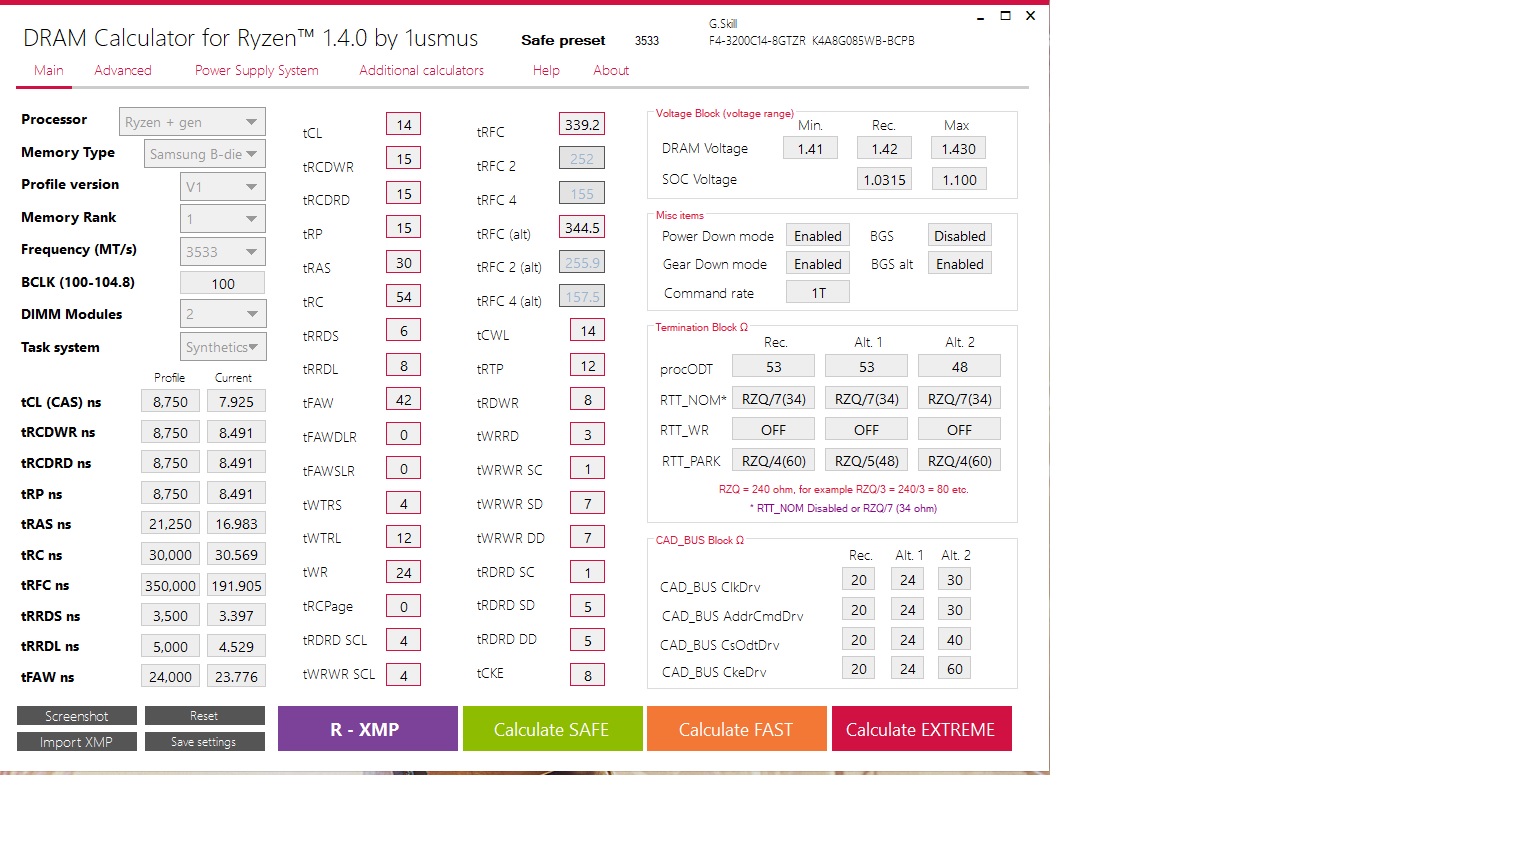1536x864 pixels.
Task: Click the tWRWR SD value field
Action: pos(588,504)
